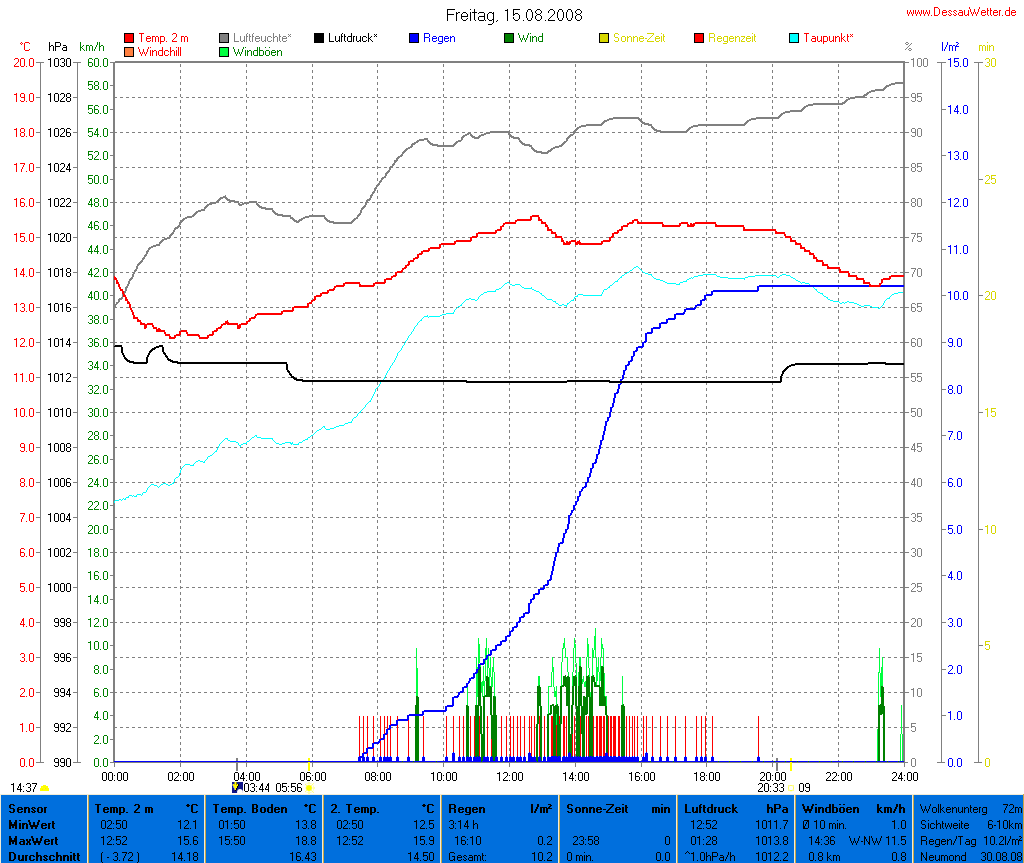This screenshot has width=1024, height=863.
Task: Open the www.DessauWetter.de link
Action: 962,12
